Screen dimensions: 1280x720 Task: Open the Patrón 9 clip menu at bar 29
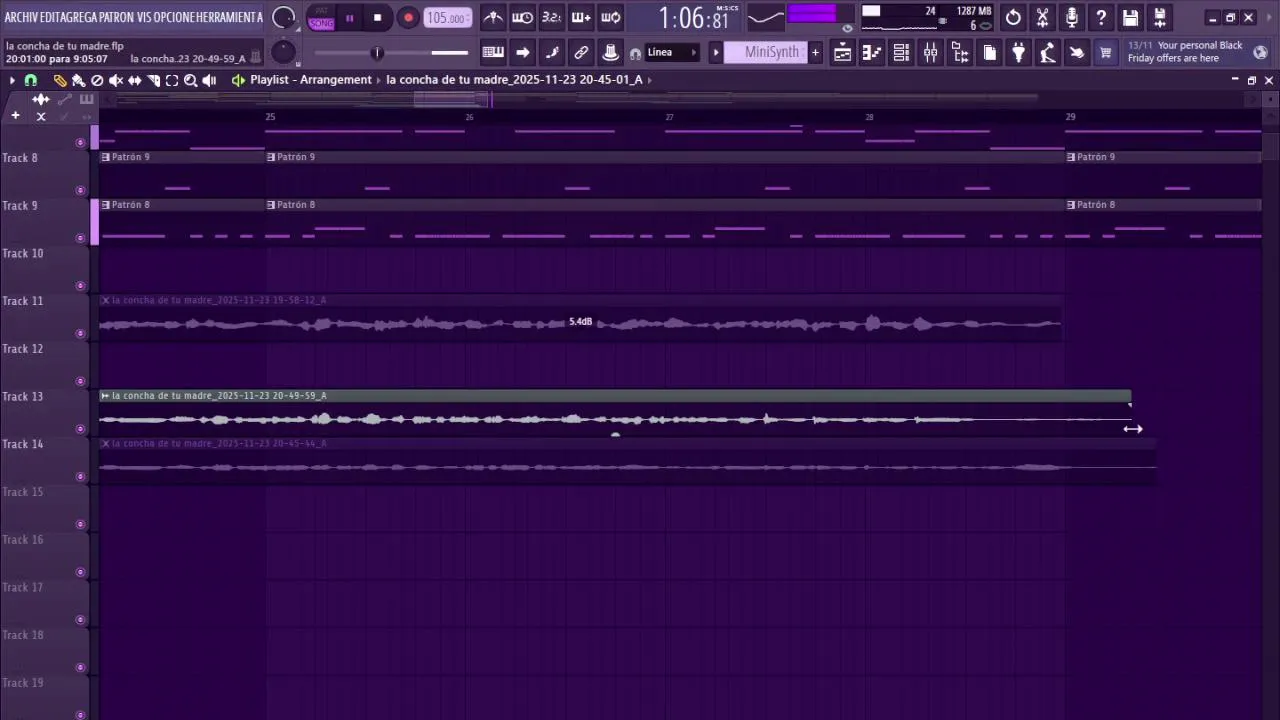coord(1071,157)
